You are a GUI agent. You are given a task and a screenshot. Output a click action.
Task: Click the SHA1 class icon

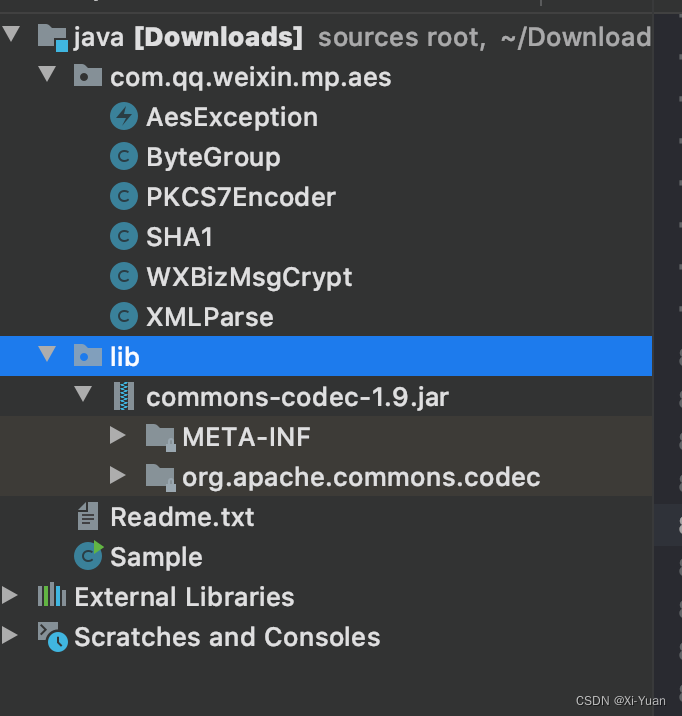pyautogui.click(x=124, y=236)
